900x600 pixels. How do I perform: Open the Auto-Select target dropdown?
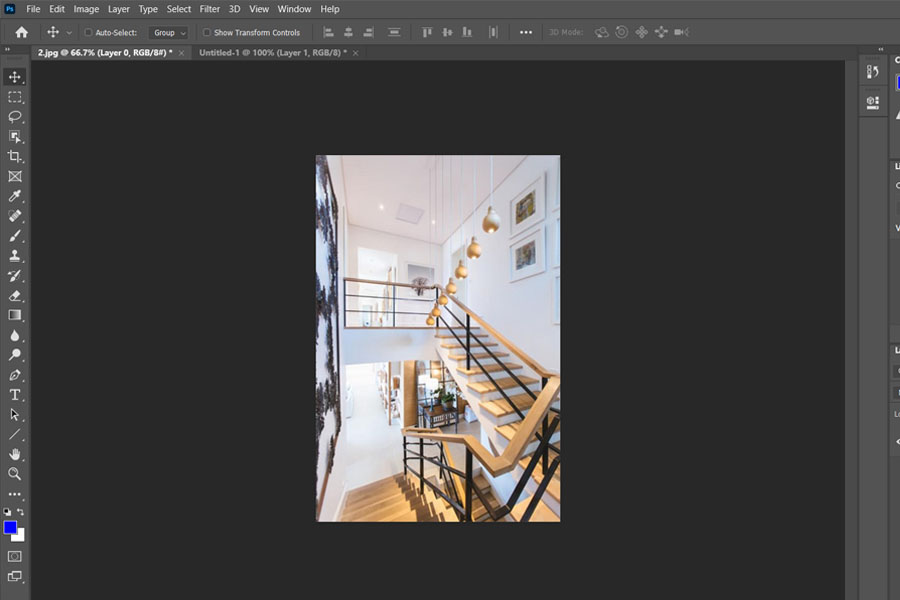click(167, 32)
